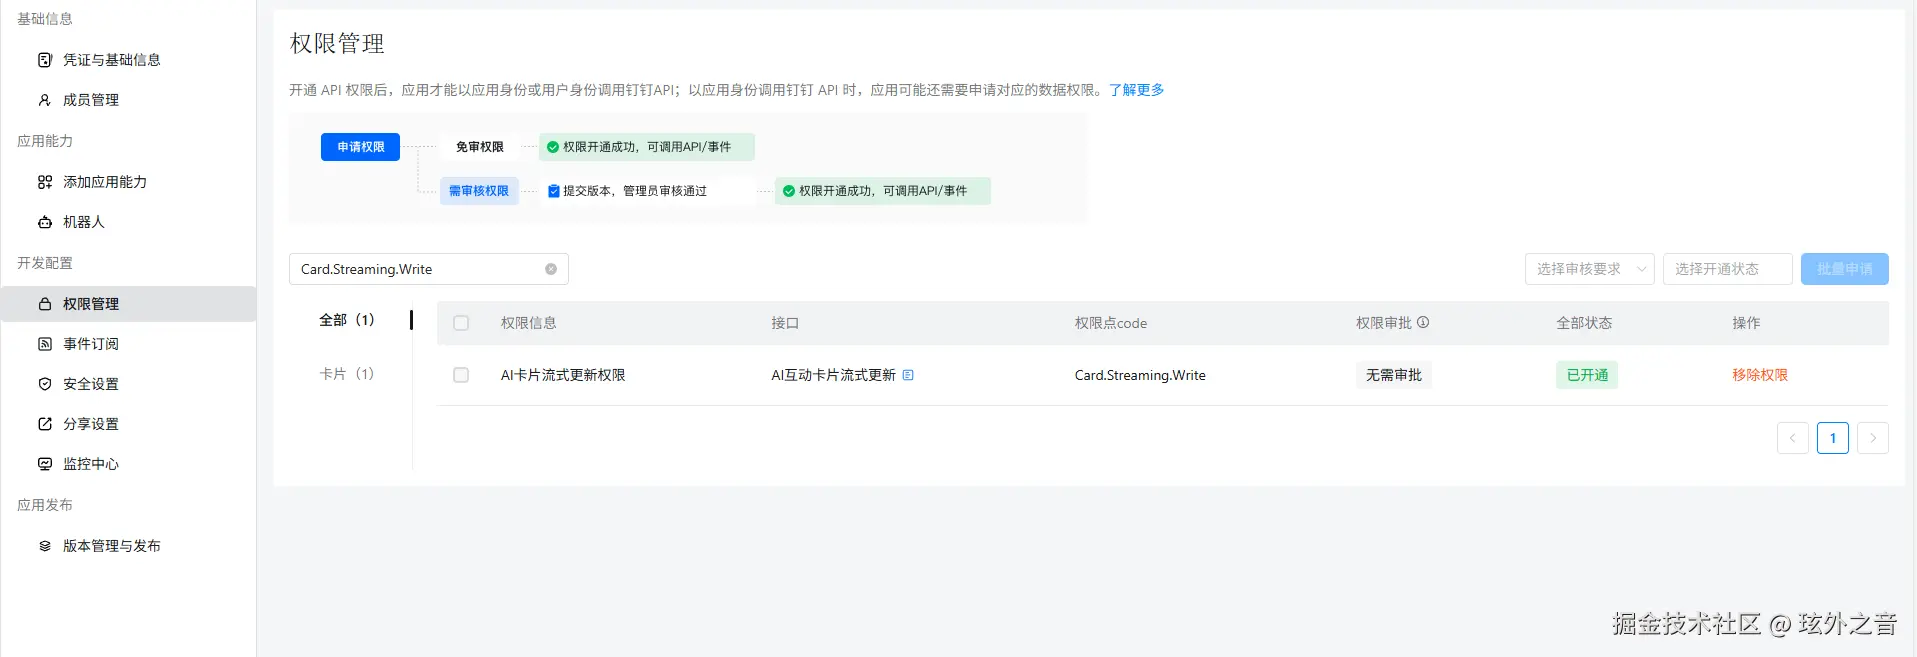Click the 免审权限 label in the flow diagram
The image size is (1917, 657).
point(480,147)
